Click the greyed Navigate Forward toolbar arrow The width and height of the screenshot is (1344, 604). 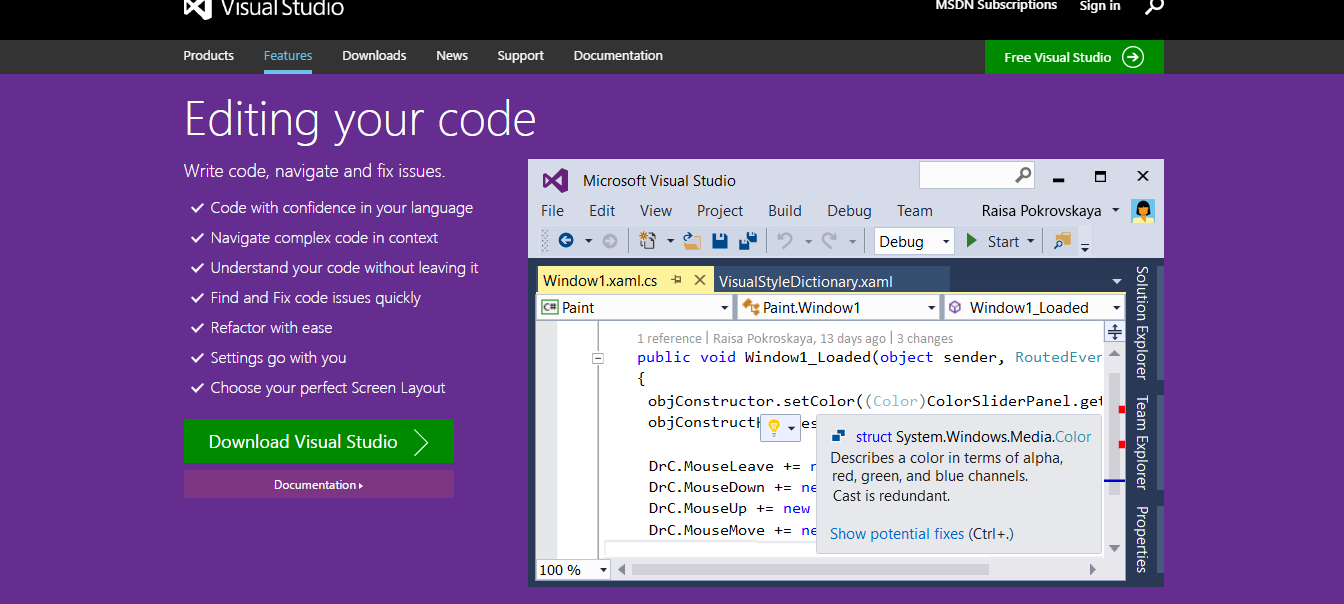[x=610, y=241]
